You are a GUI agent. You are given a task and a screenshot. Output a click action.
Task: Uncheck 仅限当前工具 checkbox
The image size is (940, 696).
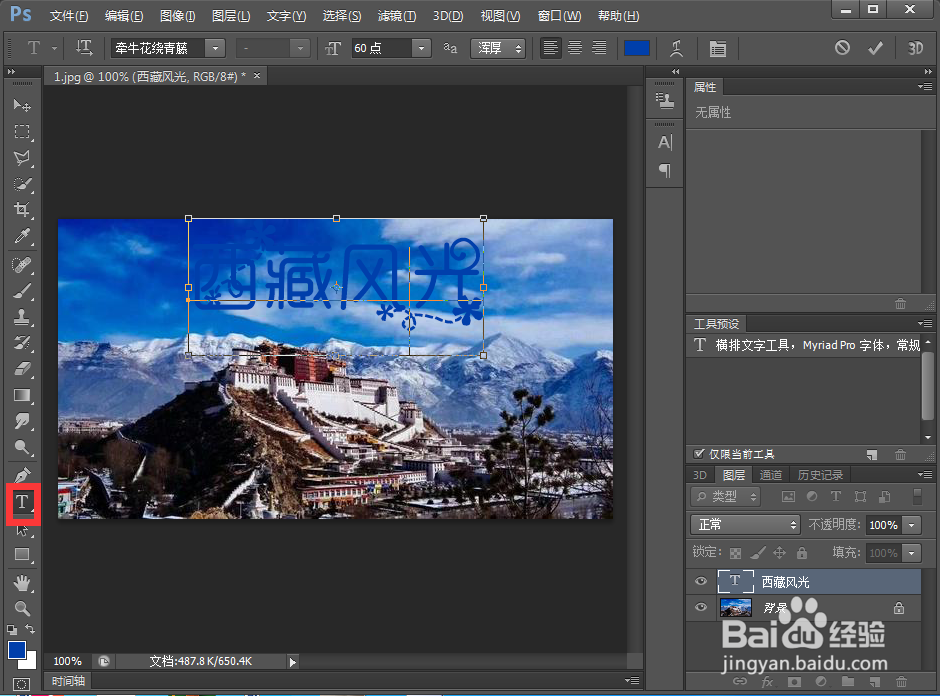point(698,454)
